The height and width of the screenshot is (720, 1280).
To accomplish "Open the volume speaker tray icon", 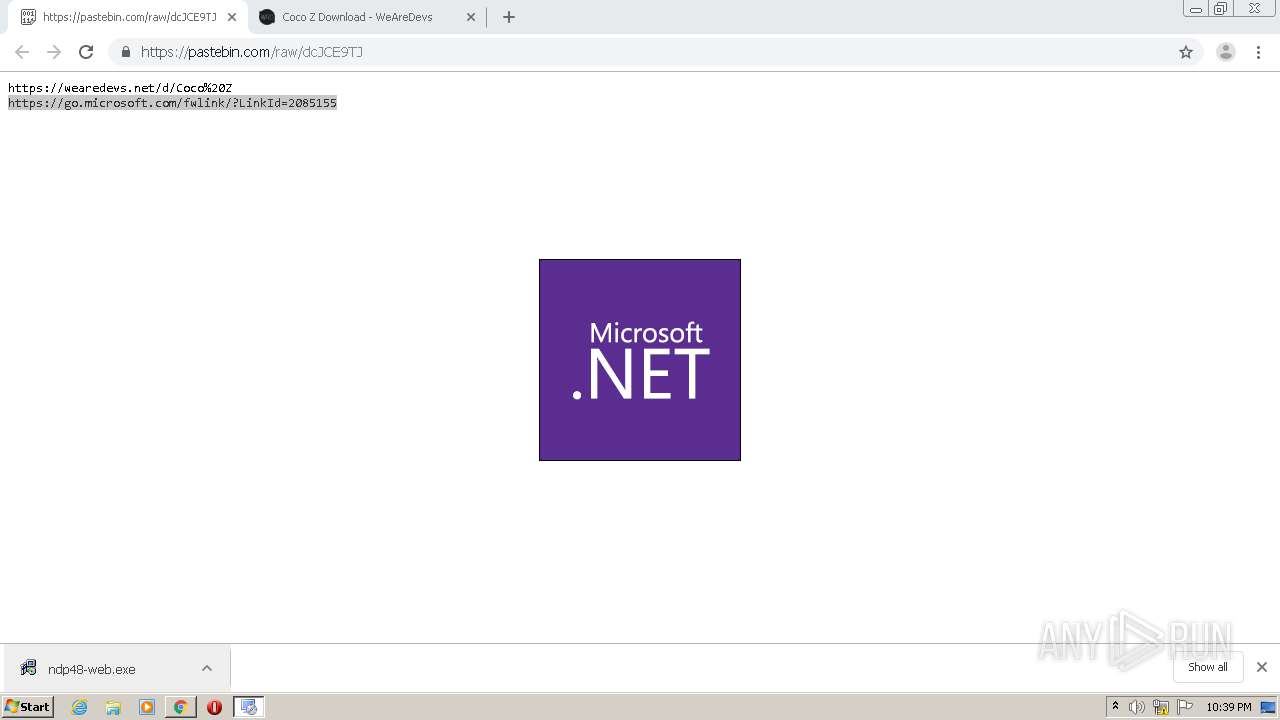I will [x=1137, y=707].
